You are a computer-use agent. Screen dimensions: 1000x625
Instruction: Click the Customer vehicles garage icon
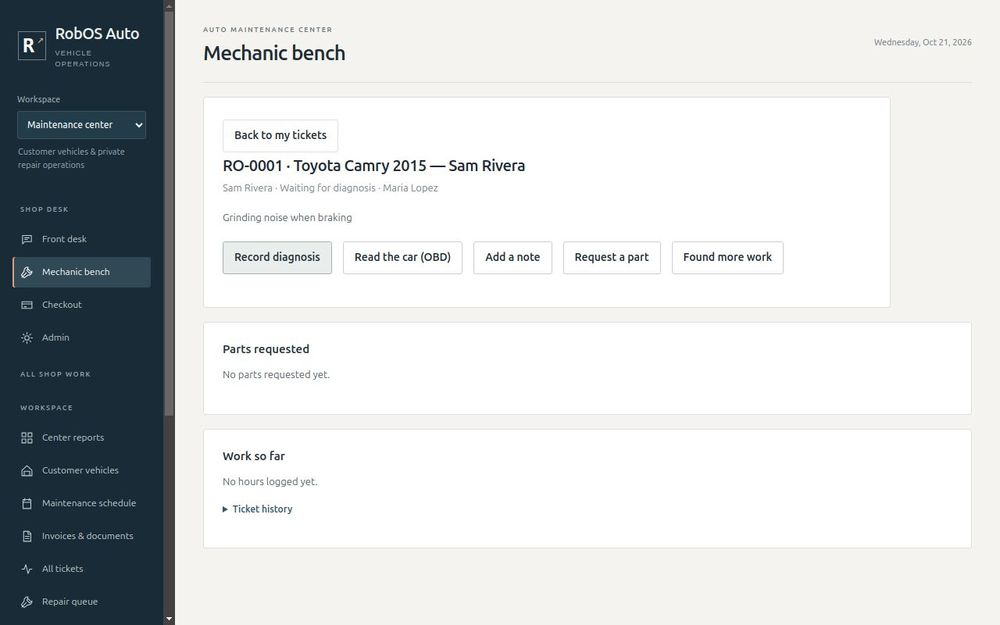pyautogui.click(x=27, y=471)
